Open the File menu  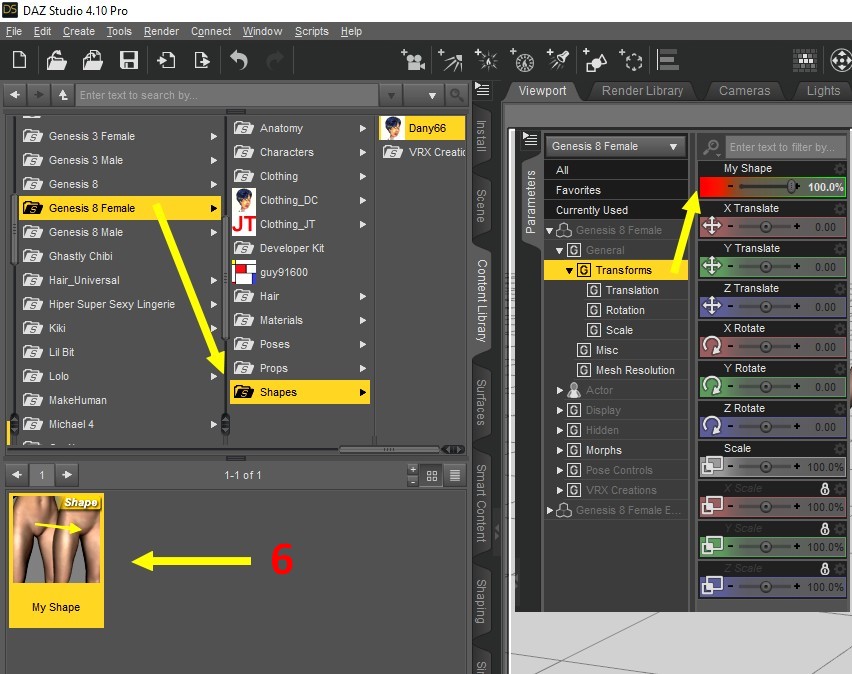point(14,32)
